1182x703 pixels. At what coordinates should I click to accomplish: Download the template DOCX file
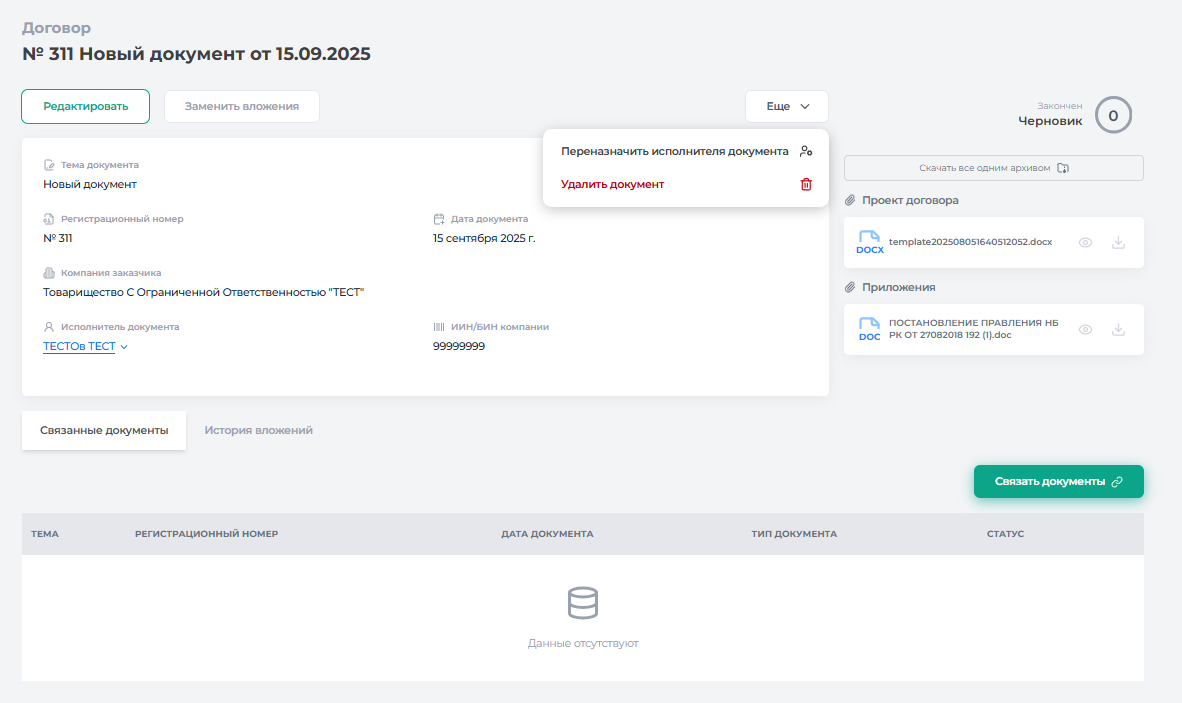click(1118, 243)
